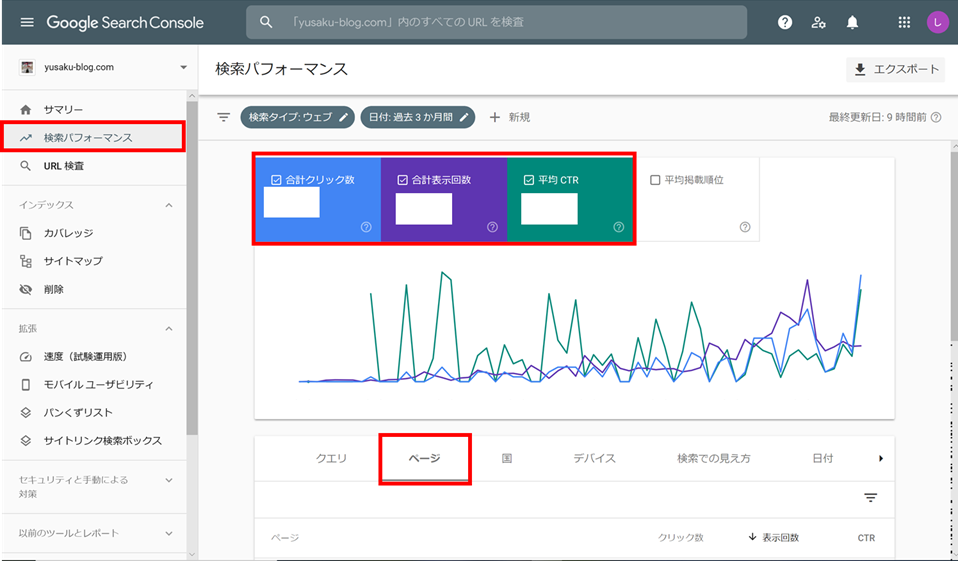Click the filter icon beside search type chip
Image resolution: width=958 pixels, height=561 pixels.
coord(224,117)
